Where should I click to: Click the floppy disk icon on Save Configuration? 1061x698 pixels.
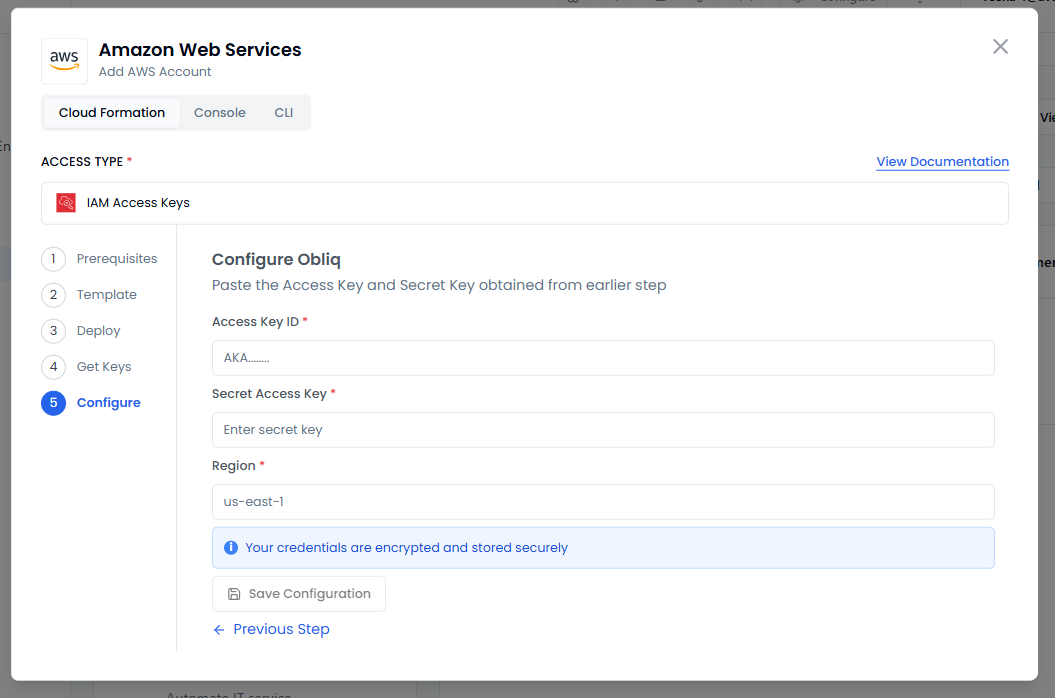[234, 594]
